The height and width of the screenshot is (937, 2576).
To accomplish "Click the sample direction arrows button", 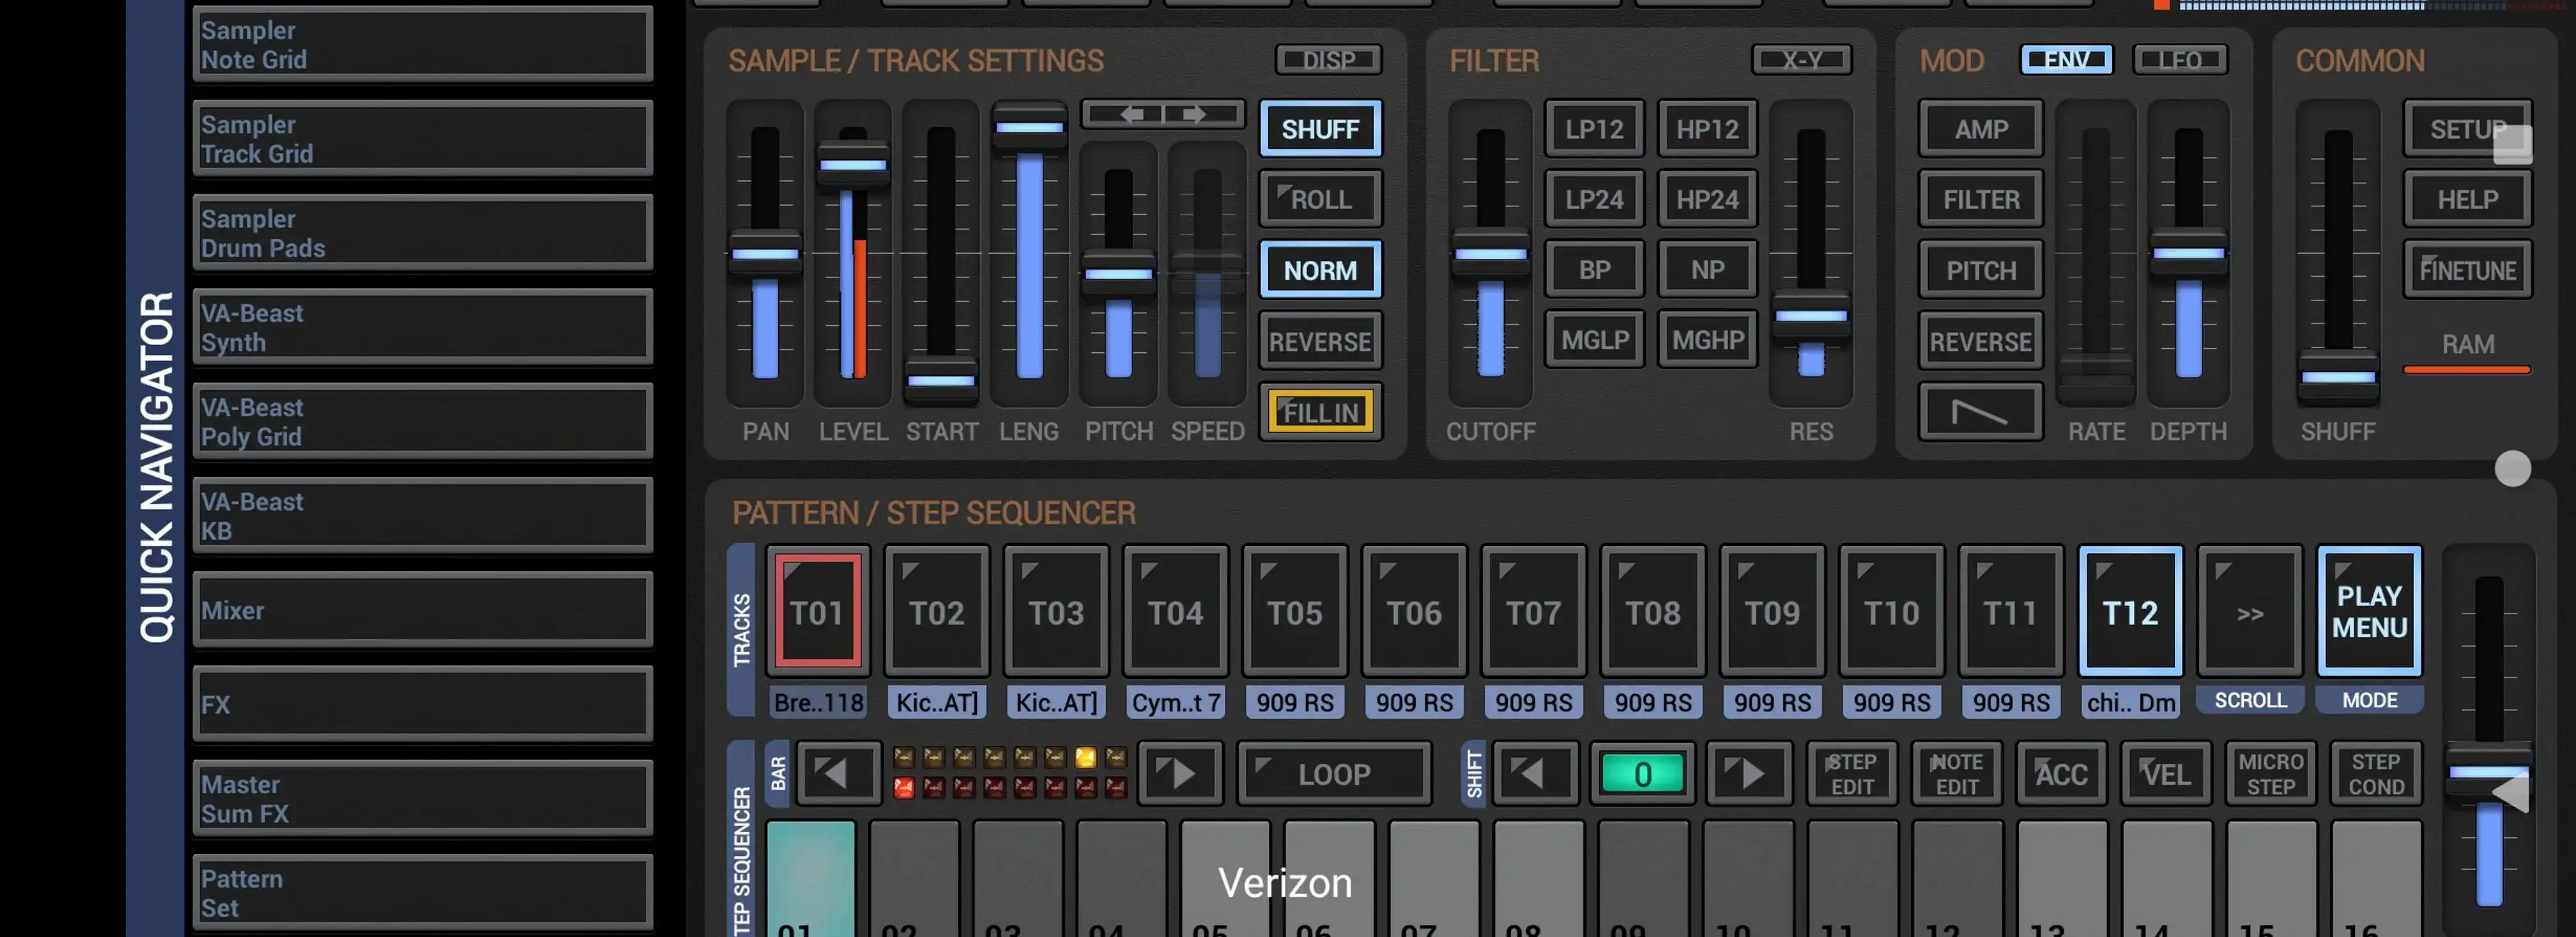I will click(1162, 114).
